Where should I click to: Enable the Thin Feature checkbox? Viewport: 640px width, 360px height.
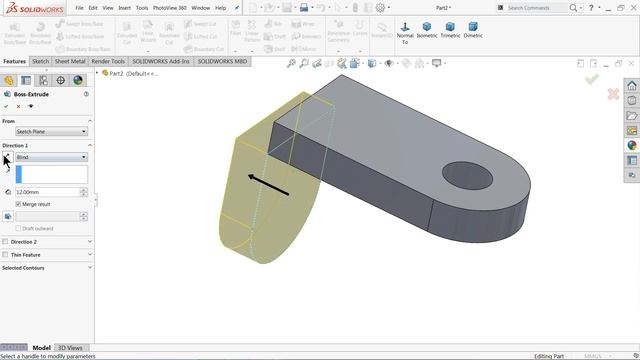click(5, 255)
